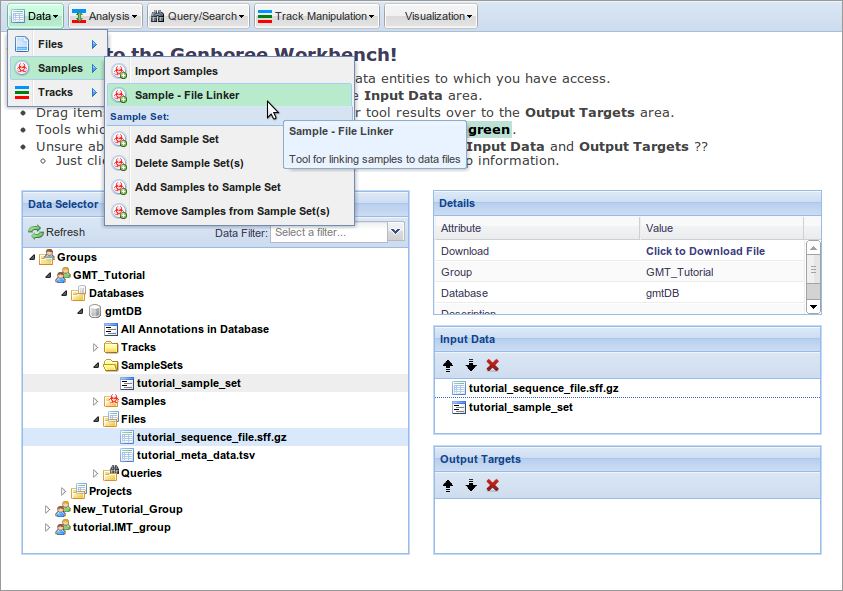Remove selected item from Input Data

tap(492, 366)
